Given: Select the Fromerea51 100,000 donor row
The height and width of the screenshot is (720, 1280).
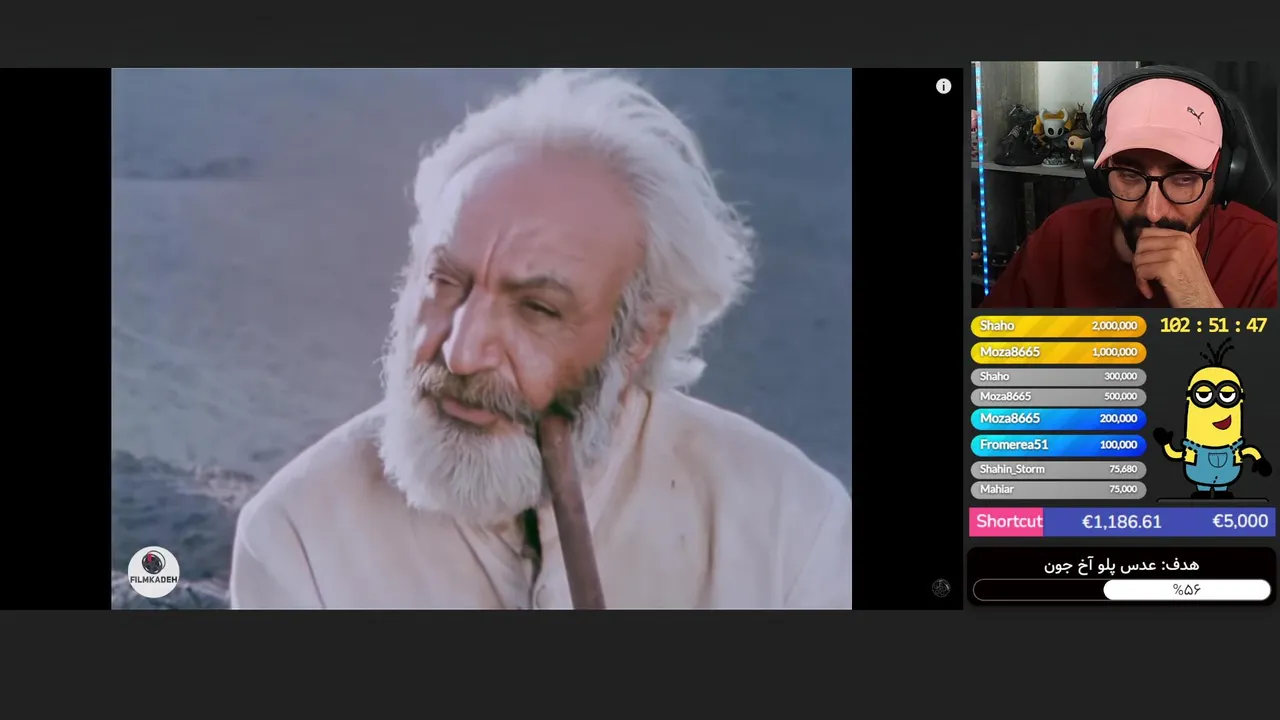Looking at the screenshot, I should point(1058,445).
